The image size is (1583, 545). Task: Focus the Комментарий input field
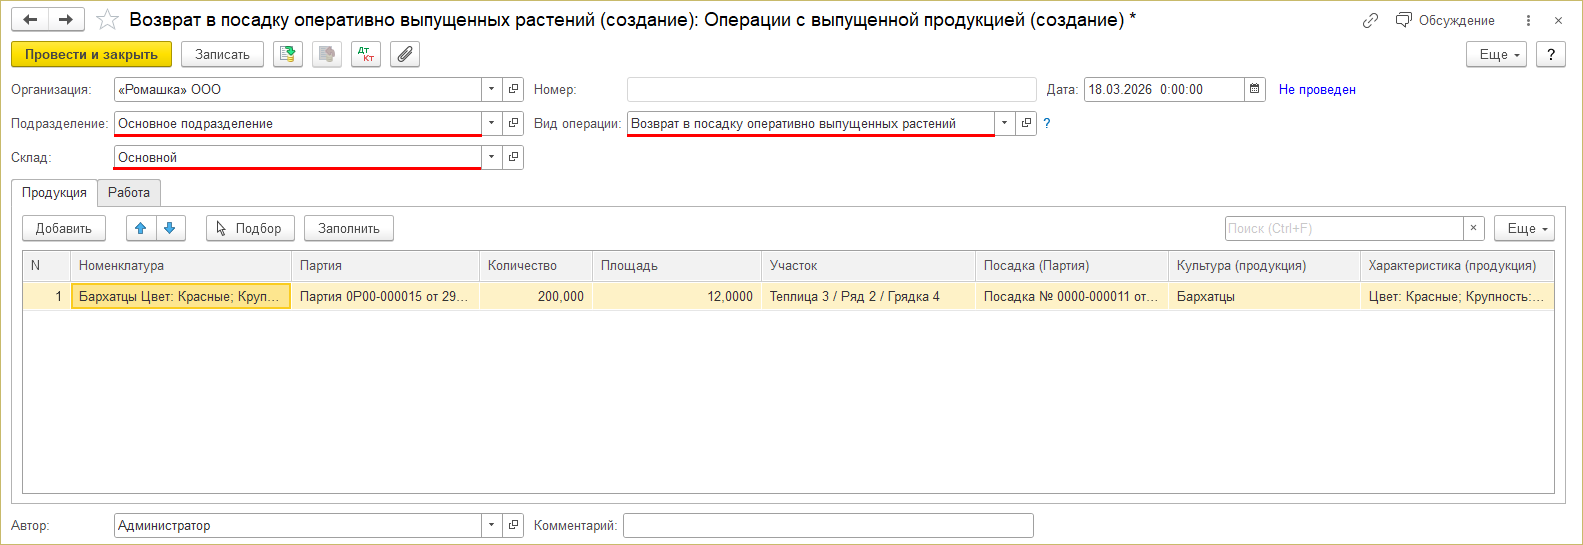[828, 525]
